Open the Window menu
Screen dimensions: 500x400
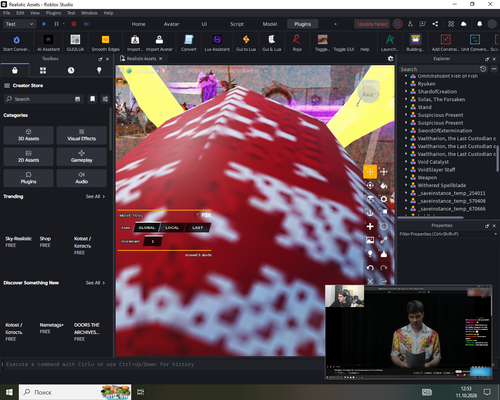pyautogui.click(x=89, y=13)
